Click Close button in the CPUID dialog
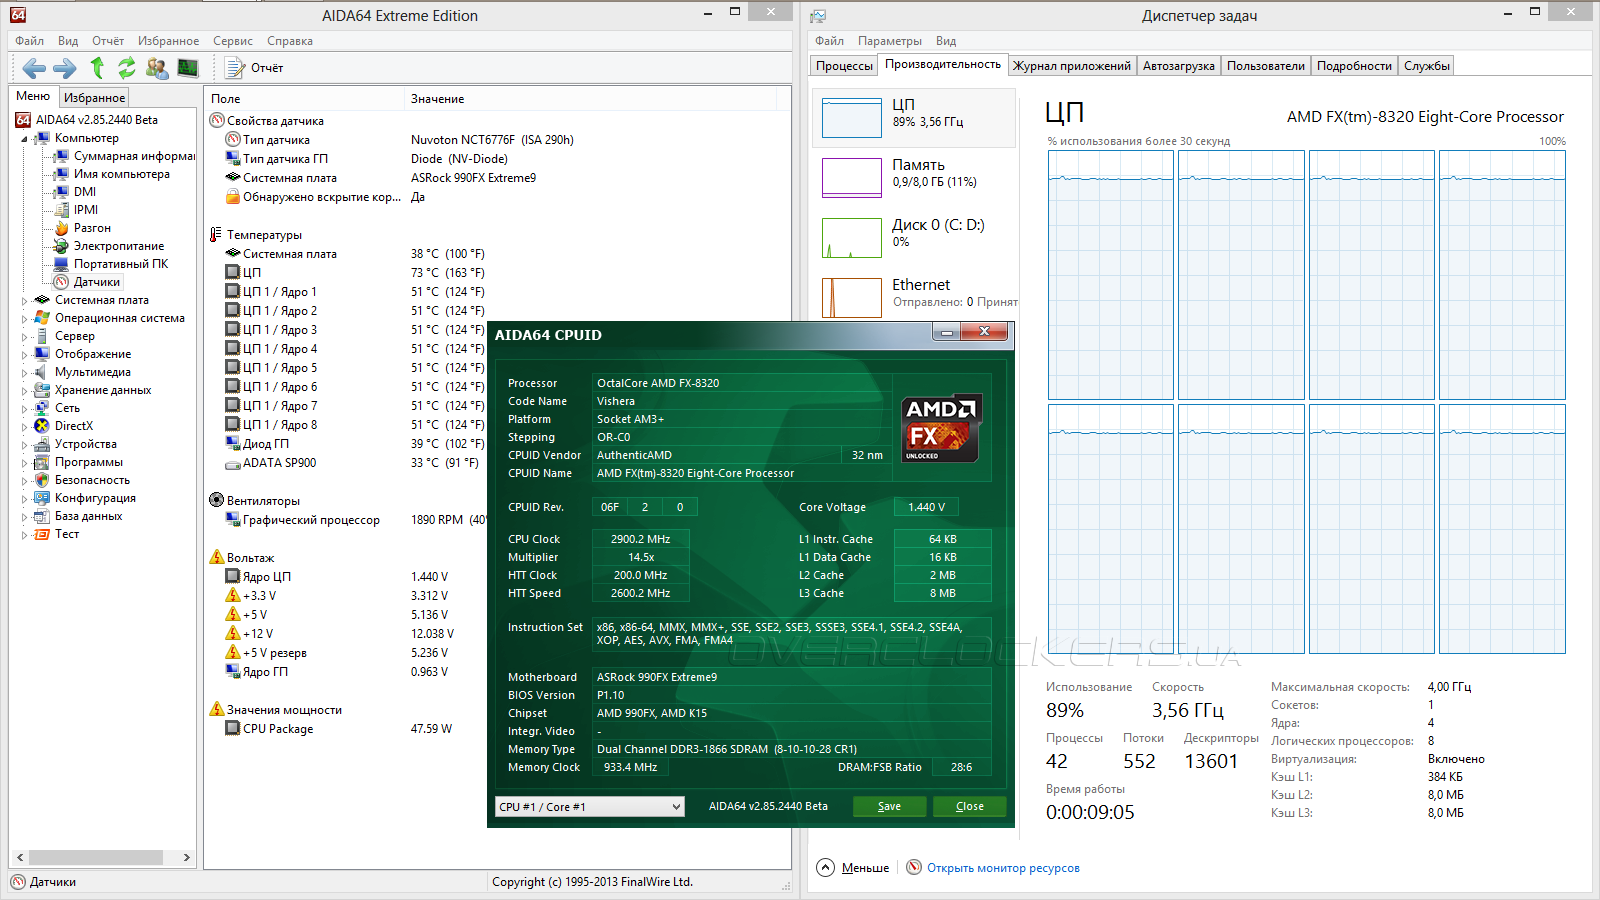This screenshot has width=1600, height=900. coord(969,806)
